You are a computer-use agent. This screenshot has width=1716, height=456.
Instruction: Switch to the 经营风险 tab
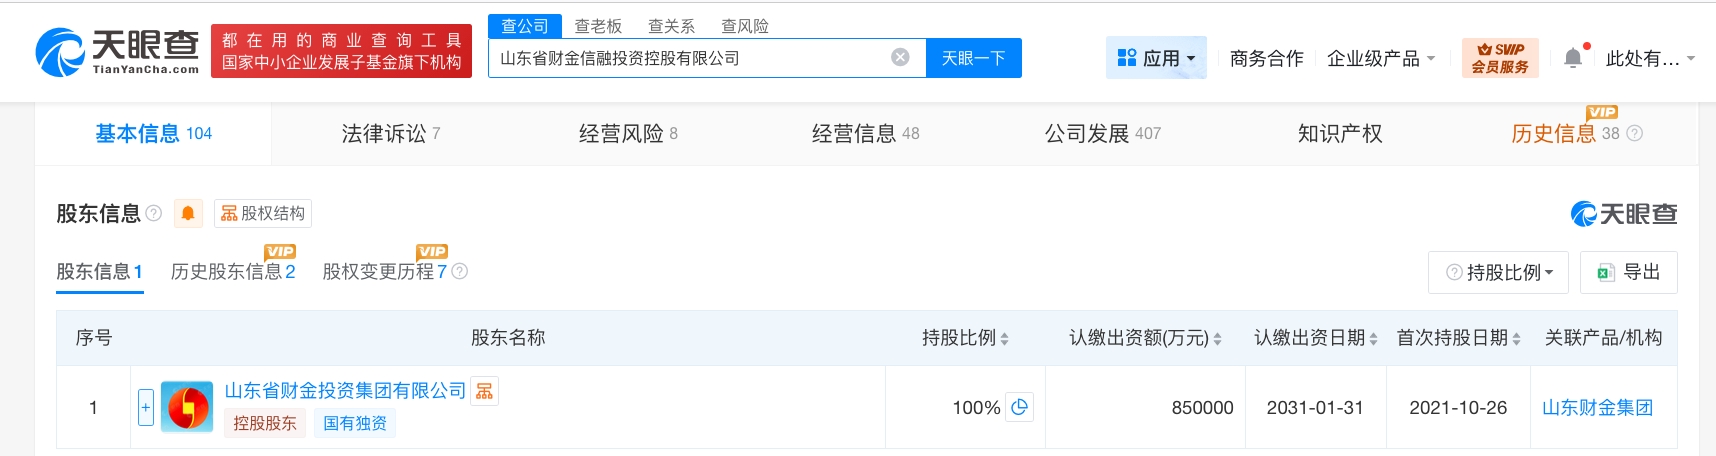(627, 133)
